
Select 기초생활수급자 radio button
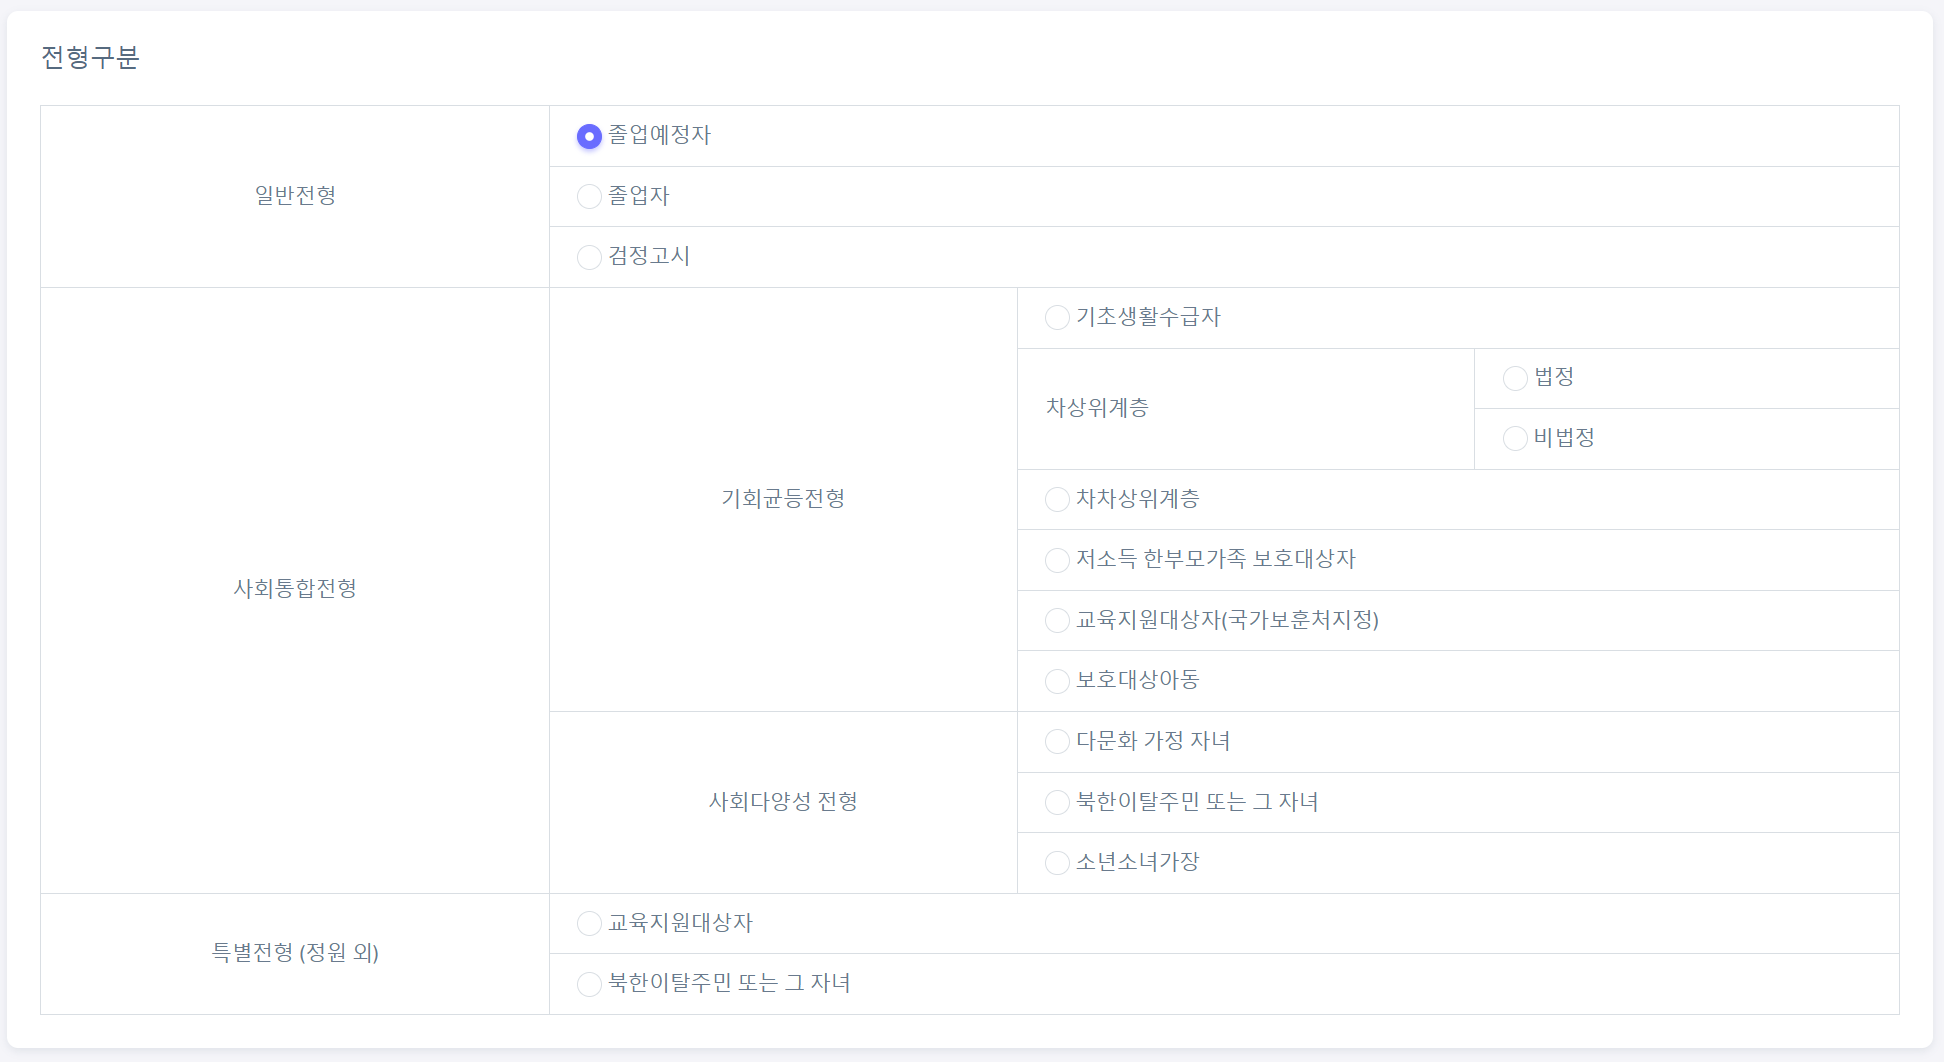coord(1057,318)
